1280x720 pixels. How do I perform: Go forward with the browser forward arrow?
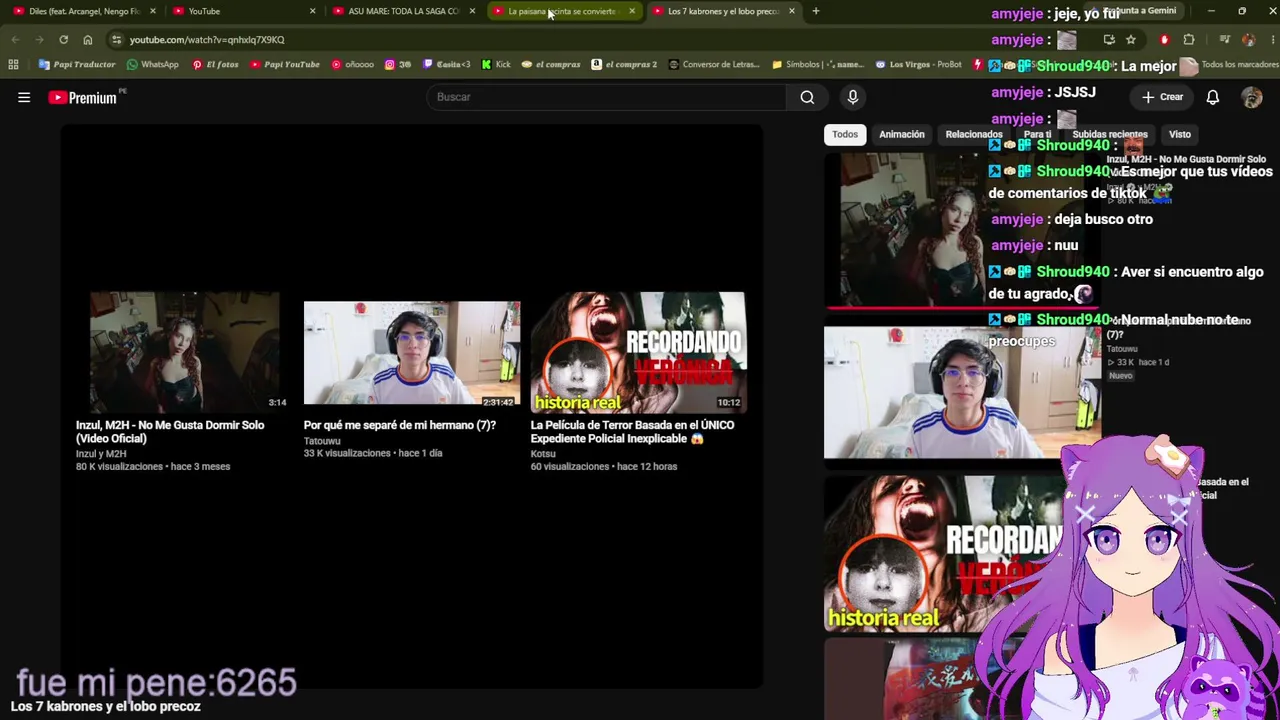[x=39, y=40]
